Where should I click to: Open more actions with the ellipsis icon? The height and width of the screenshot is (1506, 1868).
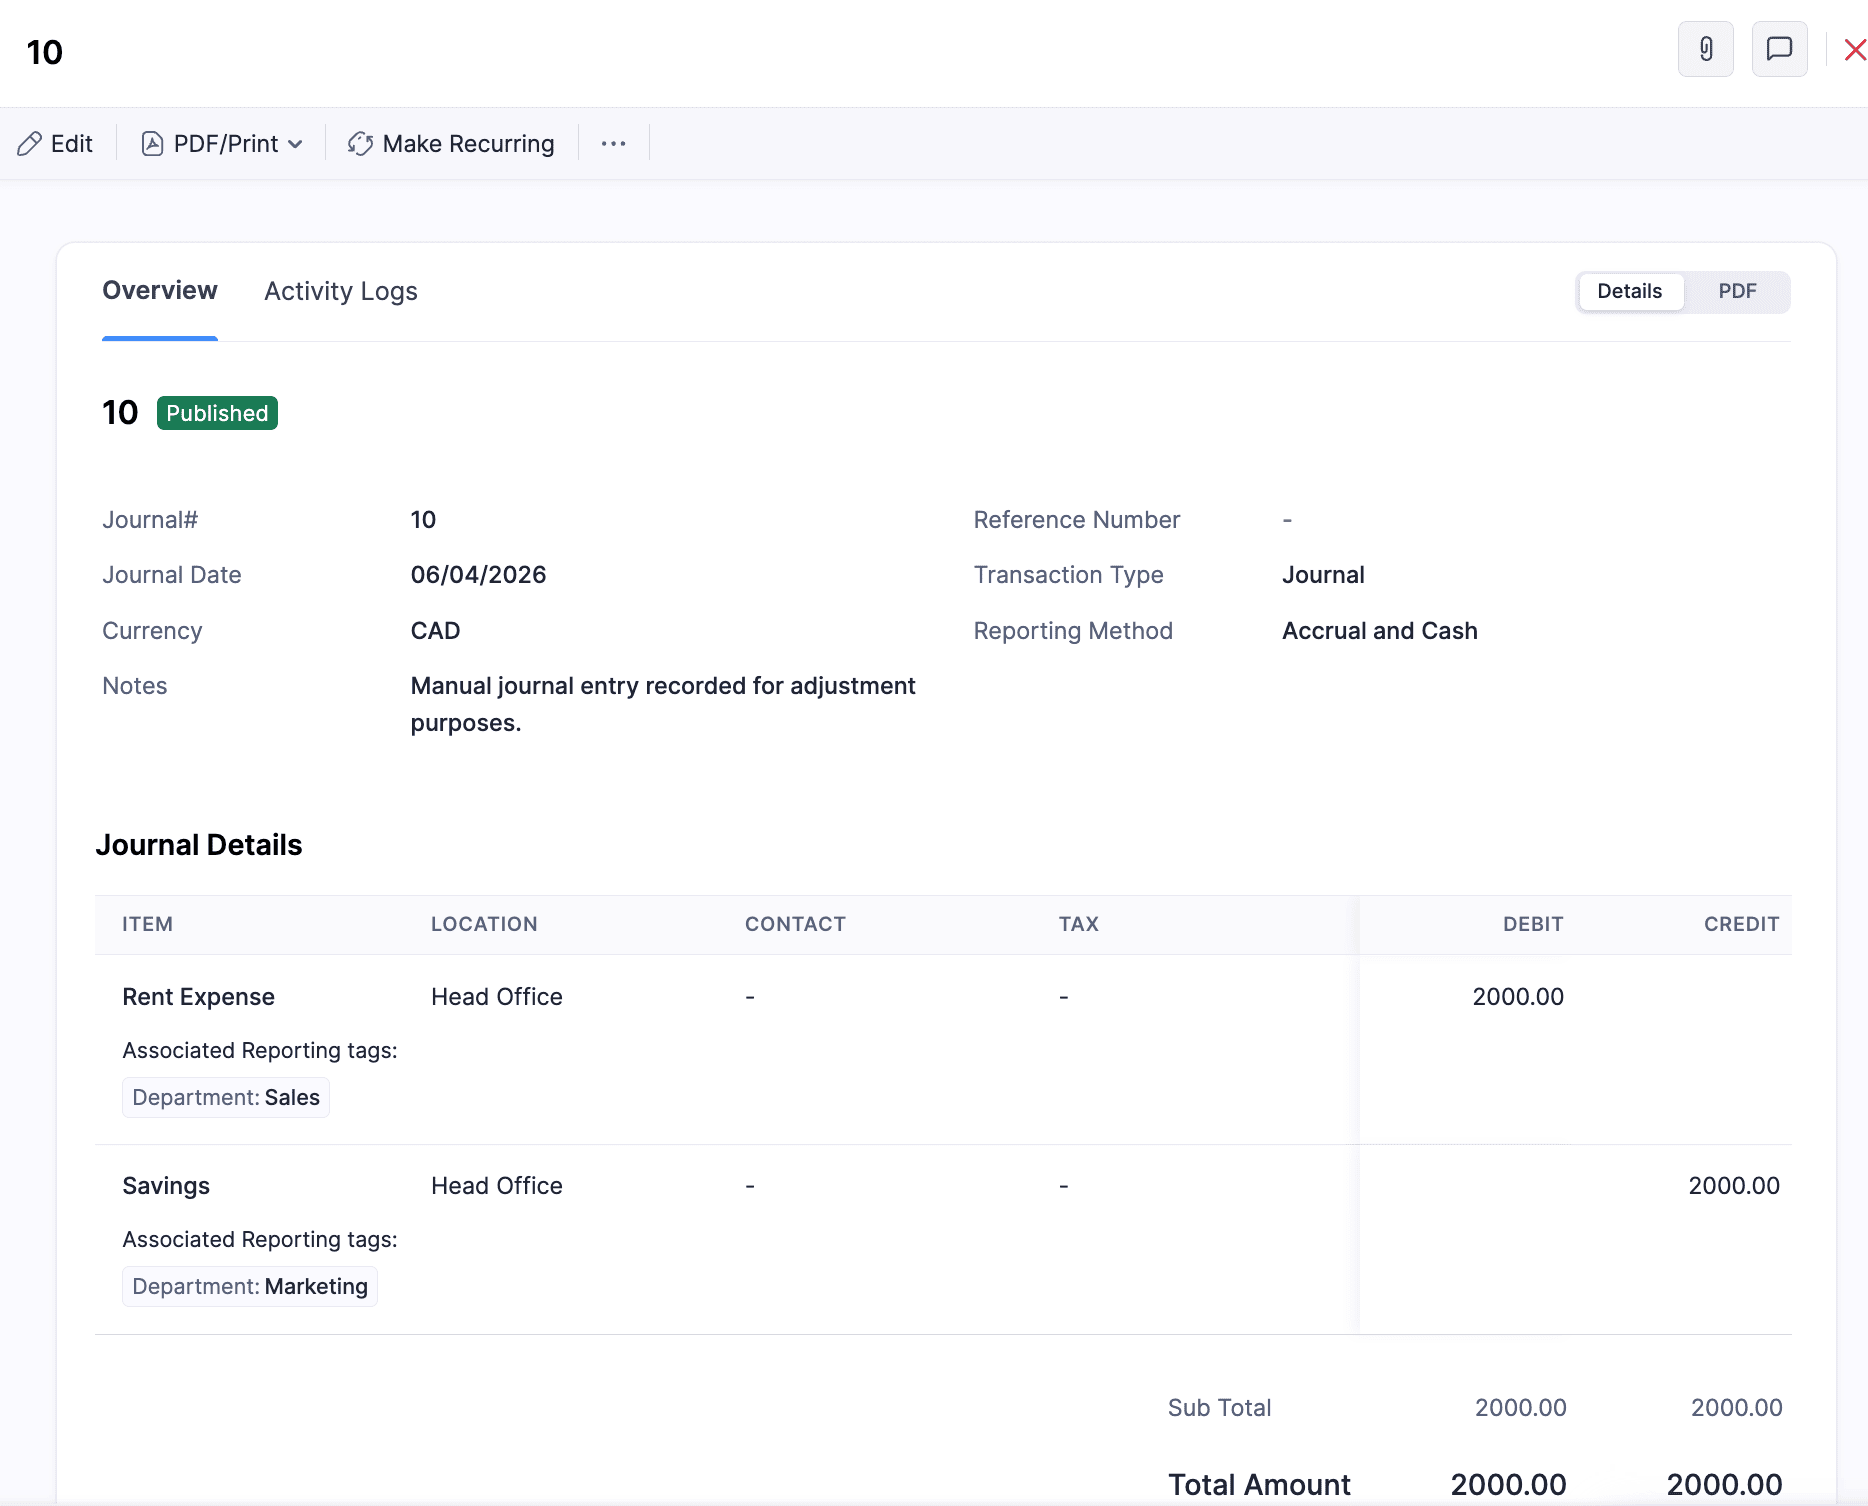click(x=613, y=143)
